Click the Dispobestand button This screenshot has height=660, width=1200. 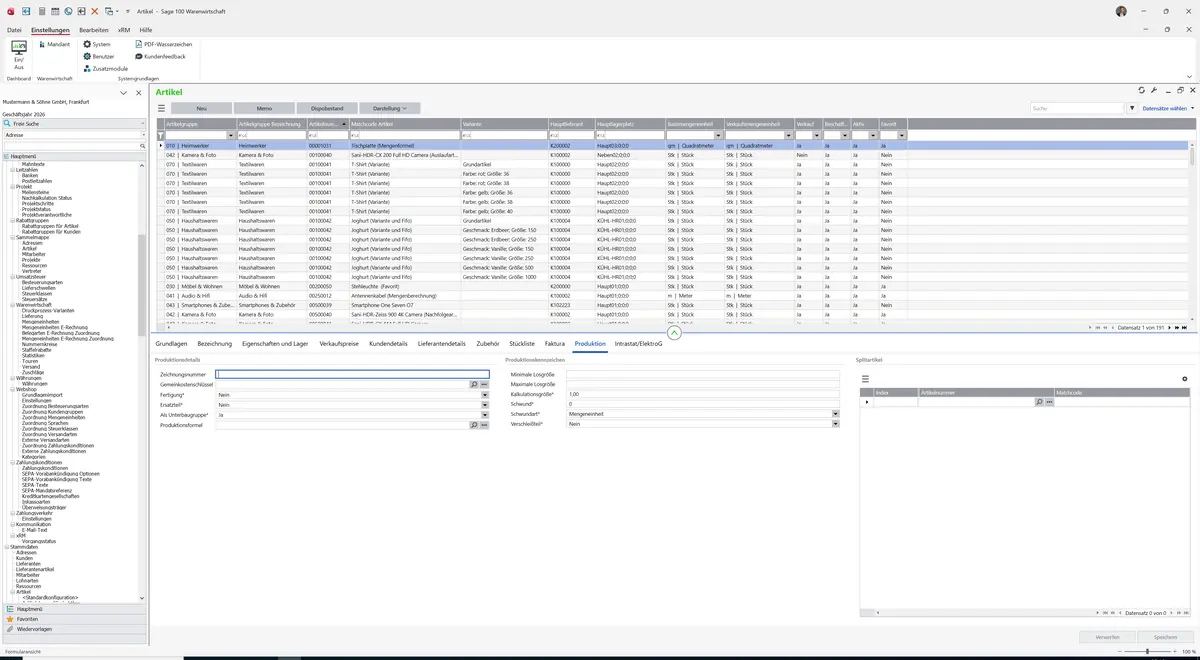click(x=327, y=108)
